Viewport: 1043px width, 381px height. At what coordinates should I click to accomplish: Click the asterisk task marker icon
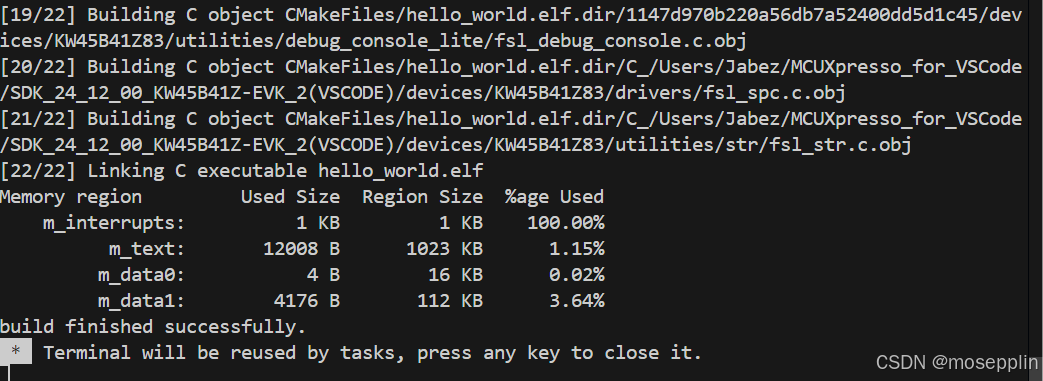(16, 352)
